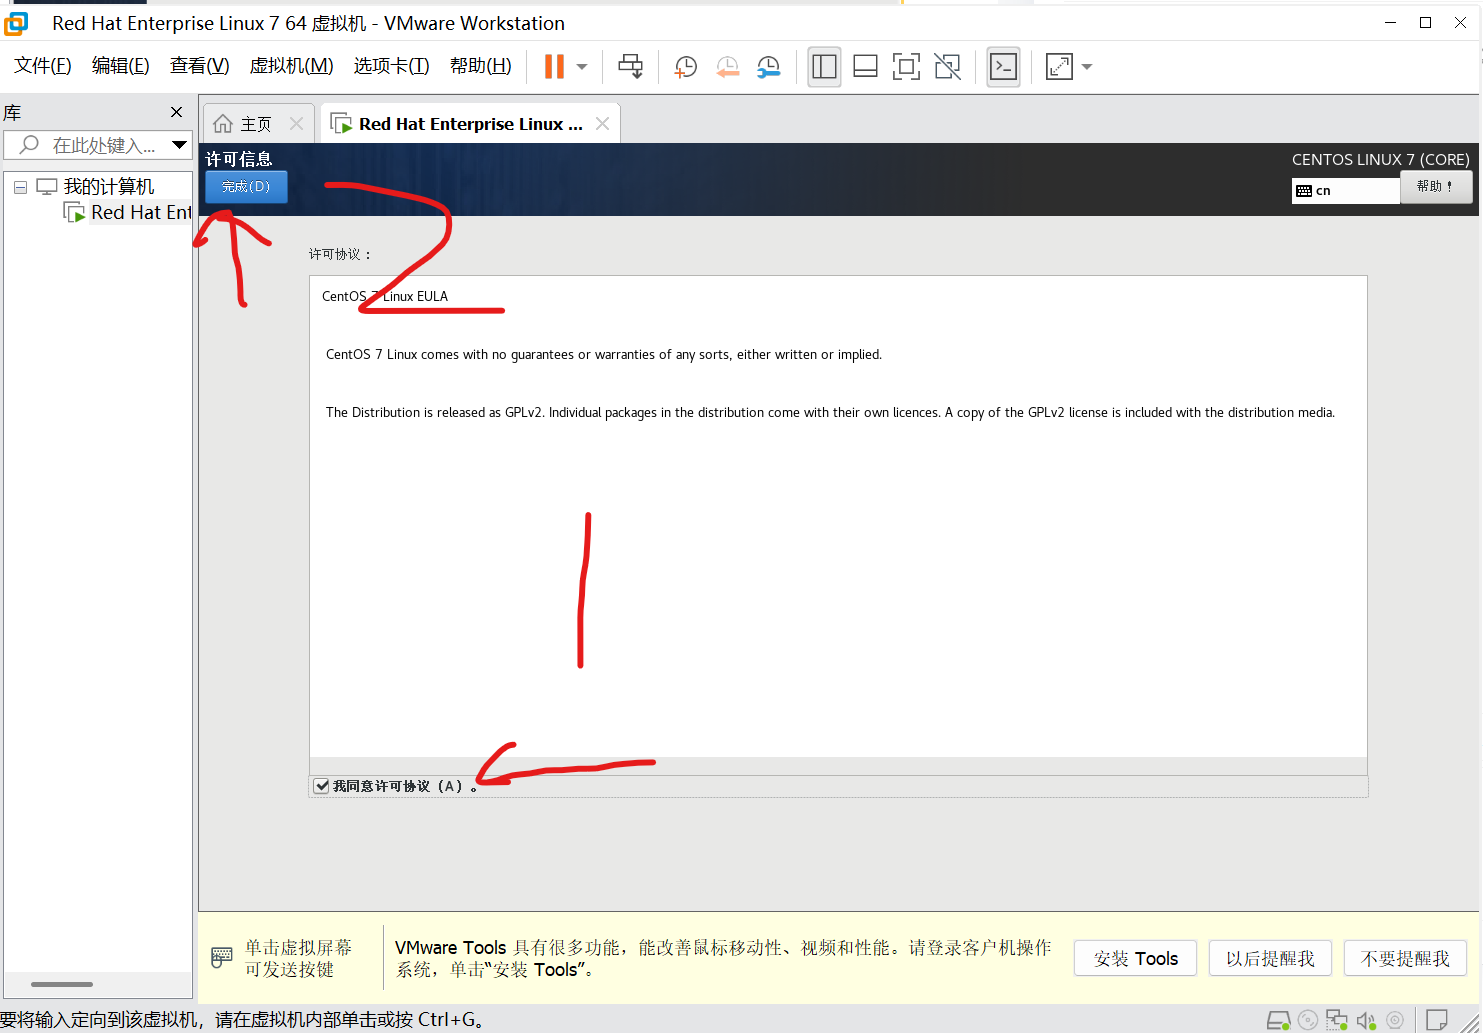
Task: Open the Snapshot Manager
Action: [x=768, y=66]
